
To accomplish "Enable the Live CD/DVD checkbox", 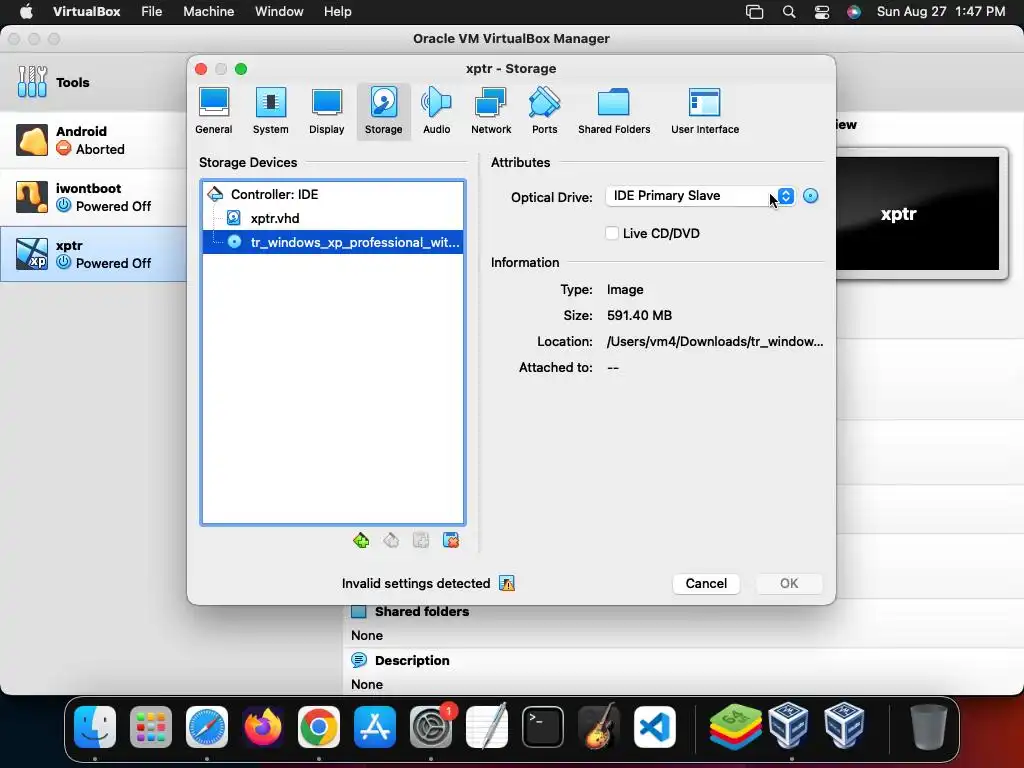I will (x=612, y=233).
